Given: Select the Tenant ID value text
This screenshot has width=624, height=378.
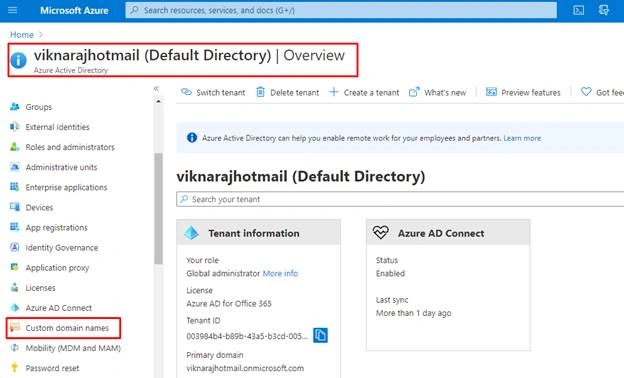Looking at the screenshot, I should (x=247, y=336).
